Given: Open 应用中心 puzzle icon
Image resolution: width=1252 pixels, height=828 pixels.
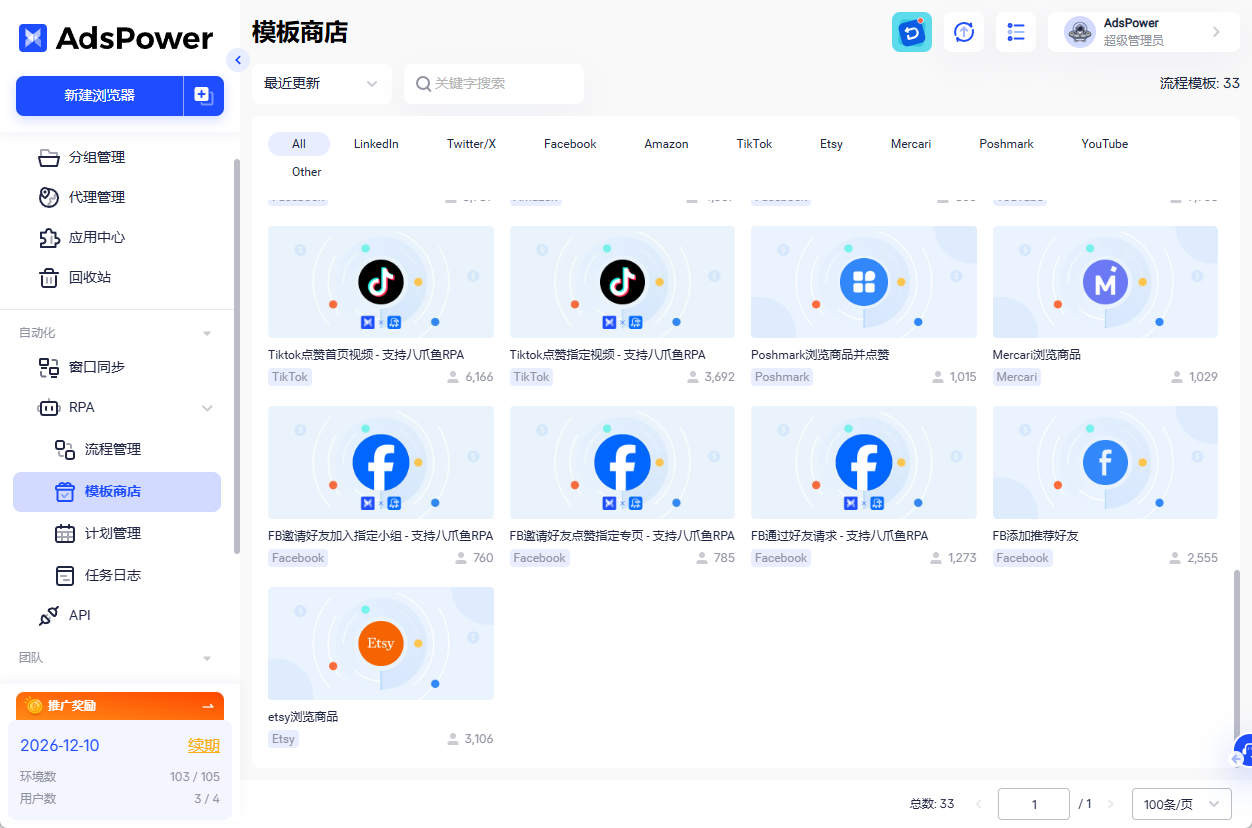Looking at the screenshot, I should [x=49, y=237].
